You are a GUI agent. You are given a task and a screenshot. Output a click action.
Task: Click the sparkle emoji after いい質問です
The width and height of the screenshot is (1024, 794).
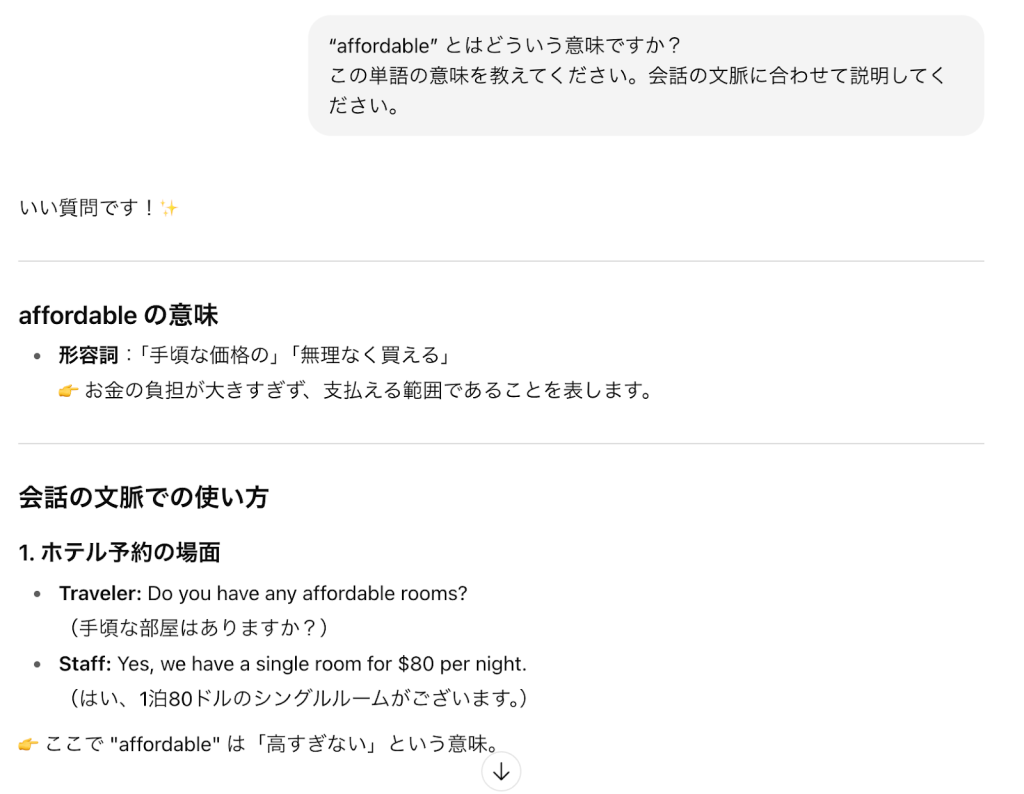click(169, 208)
